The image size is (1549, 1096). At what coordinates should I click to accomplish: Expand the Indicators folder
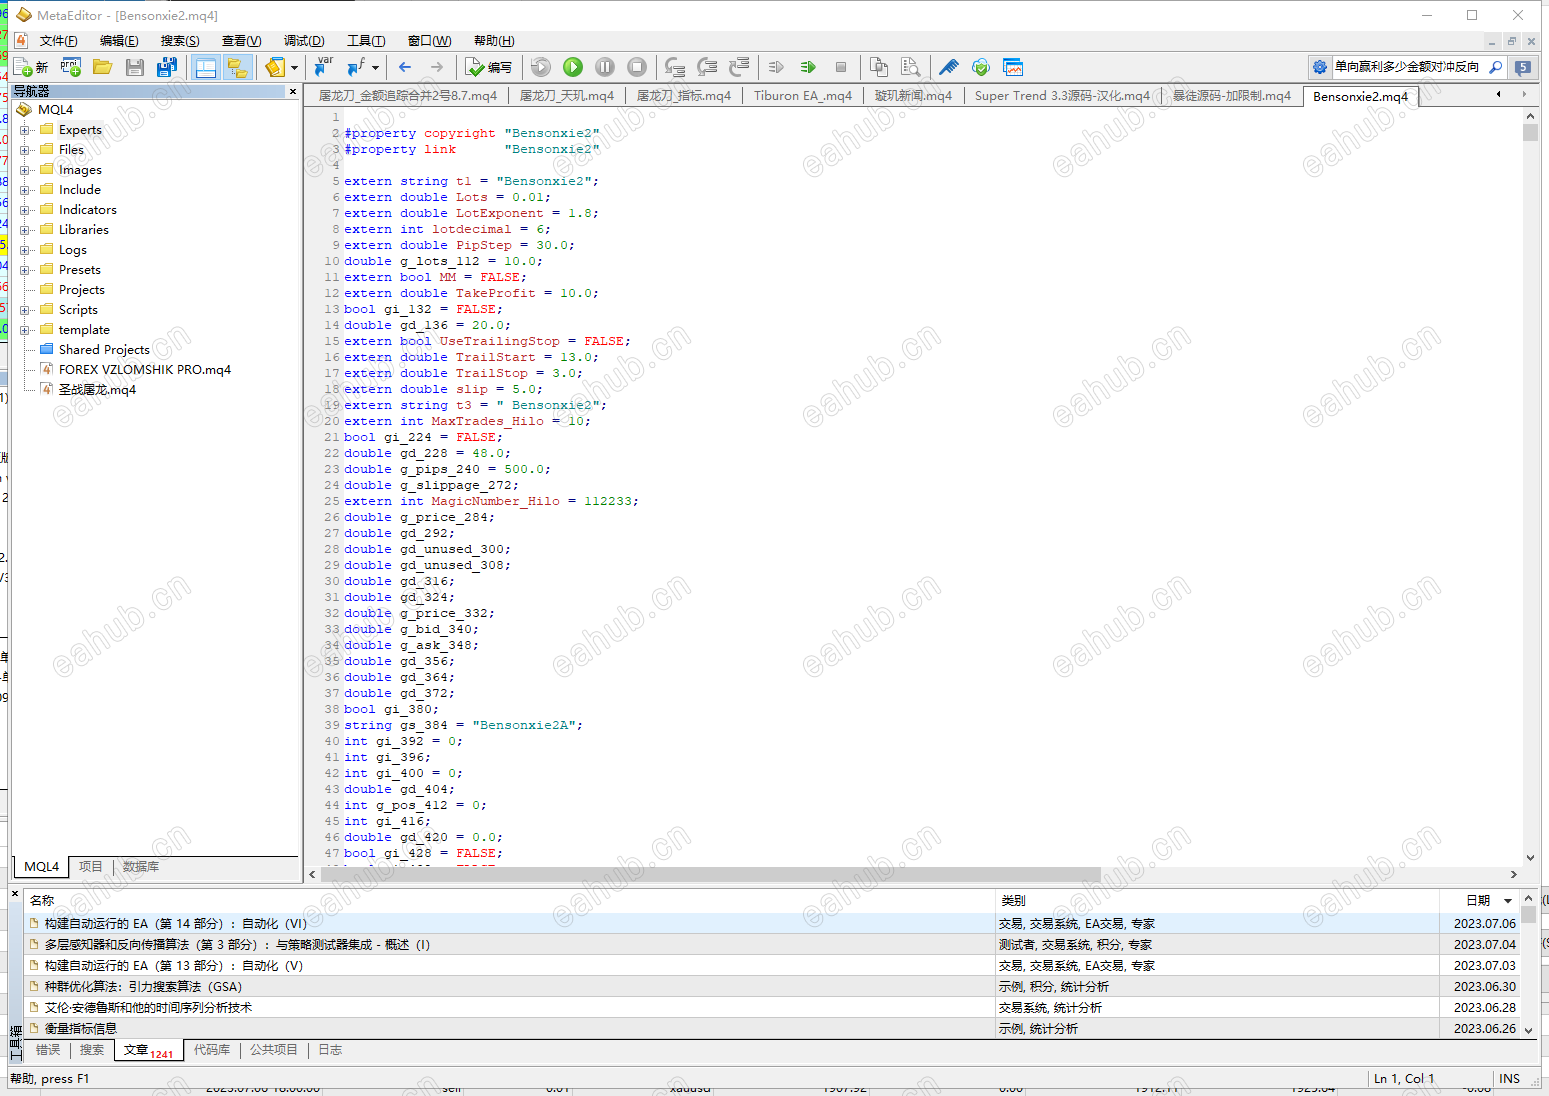[25, 210]
